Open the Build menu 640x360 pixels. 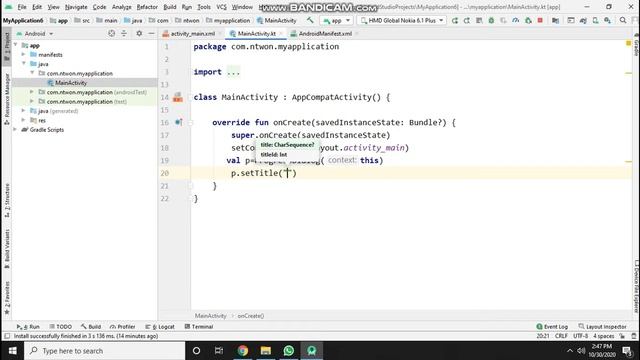(169, 7)
